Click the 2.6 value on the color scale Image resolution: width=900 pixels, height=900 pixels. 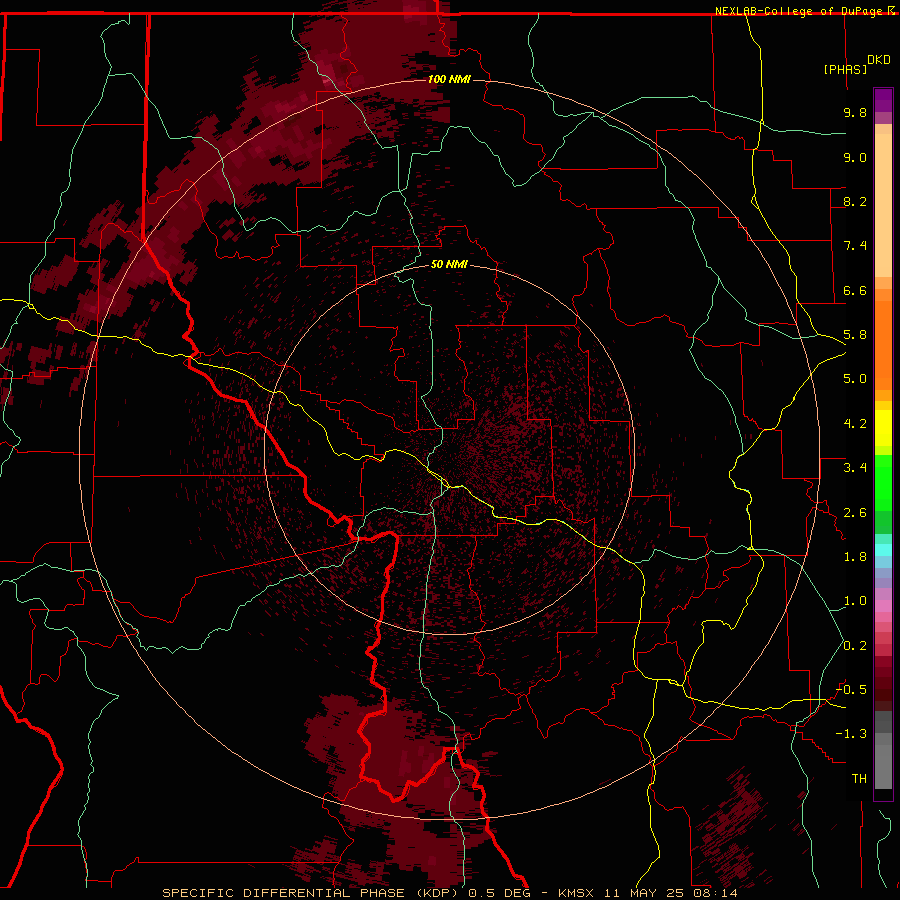(x=855, y=513)
